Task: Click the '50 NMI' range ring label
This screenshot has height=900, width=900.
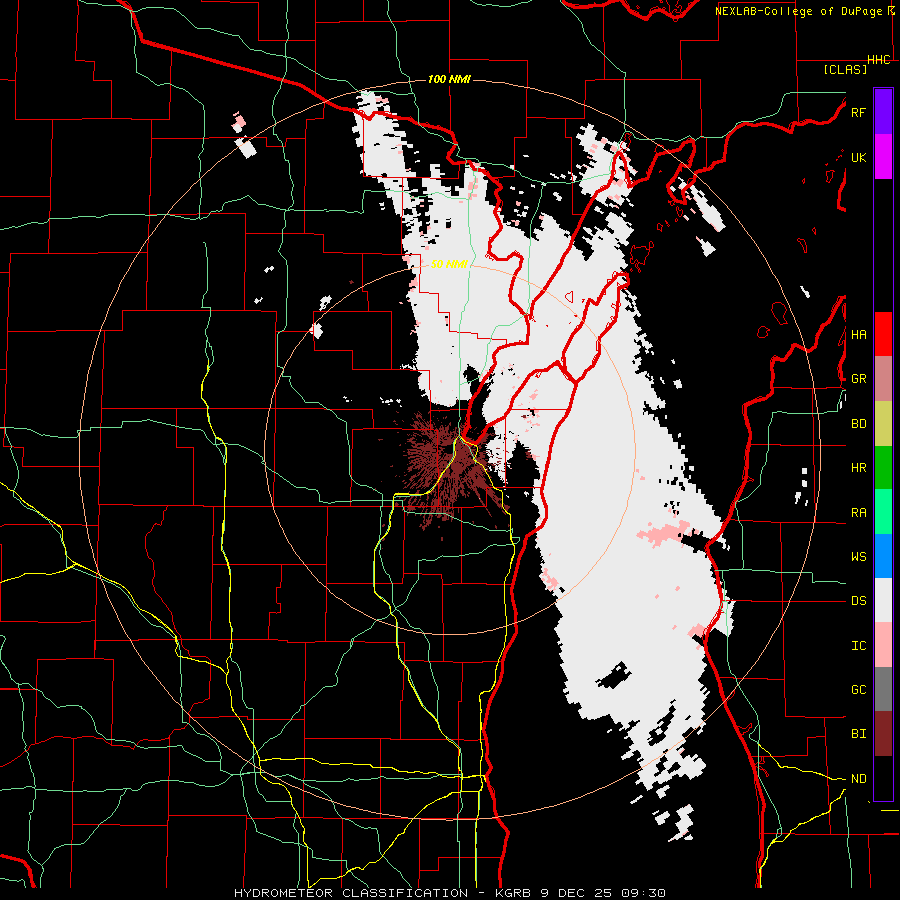Action: pyautogui.click(x=449, y=264)
